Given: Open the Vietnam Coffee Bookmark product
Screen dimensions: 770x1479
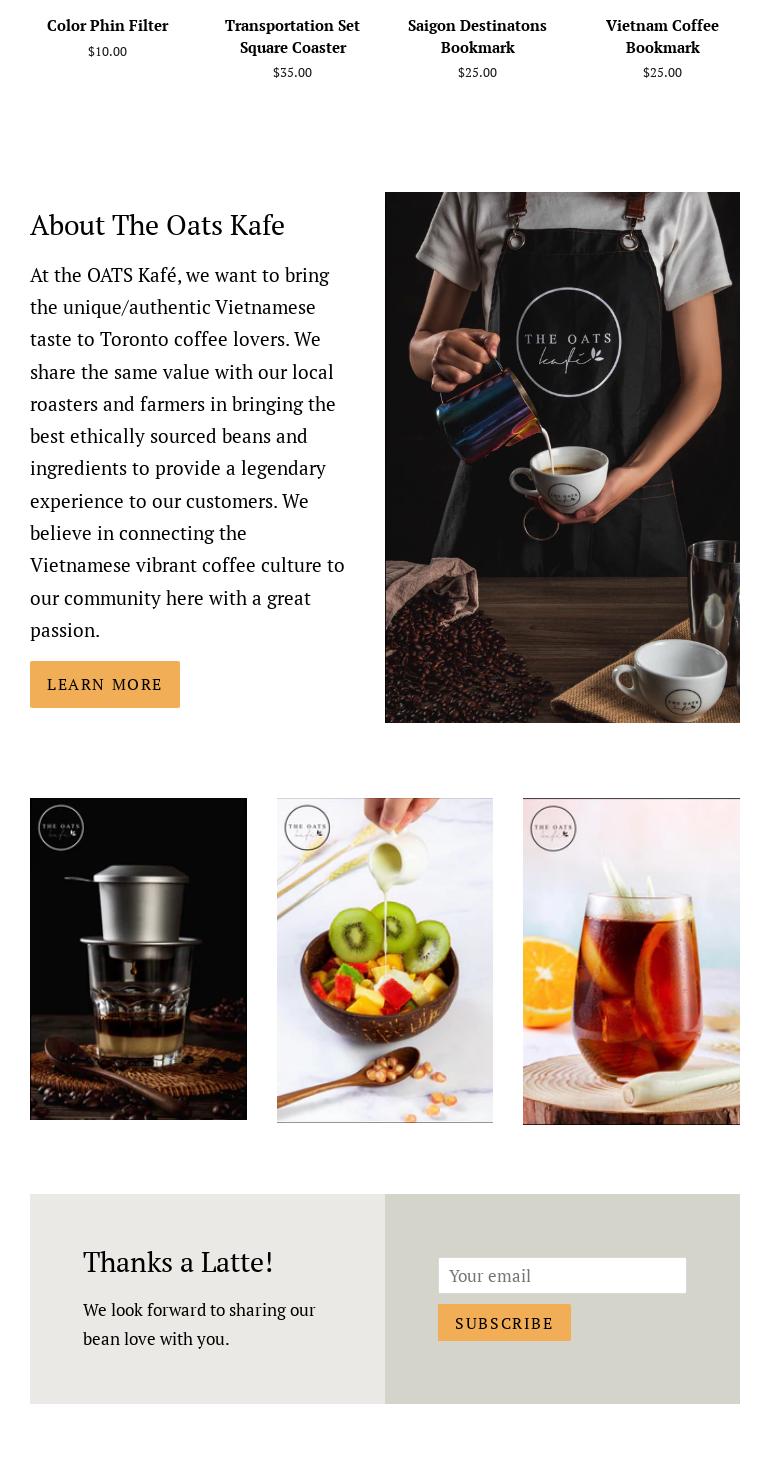Looking at the screenshot, I should click(x=662, y=36).
